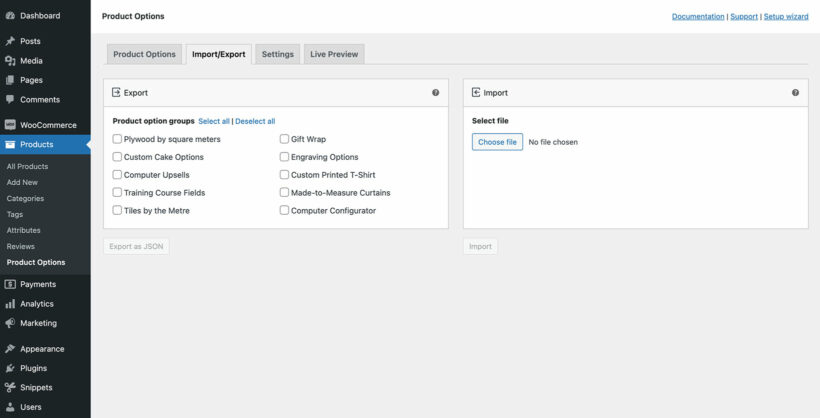This screenshot has height=418, width=820.
Task: Open Add New product submenu
Action: point(22,183)
